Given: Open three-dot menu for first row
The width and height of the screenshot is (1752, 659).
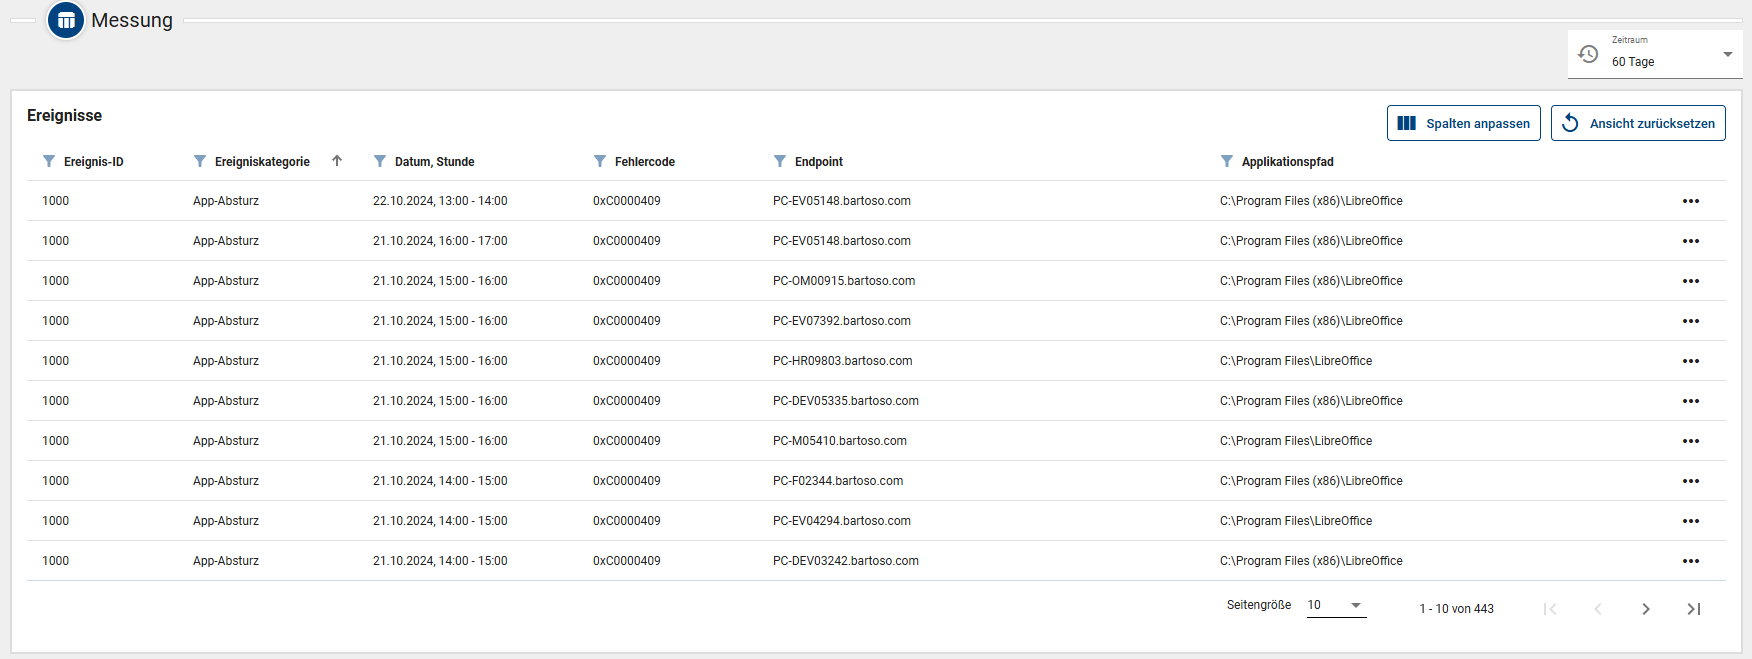Looking at the screenshot, I should [x=1690, y=201].
